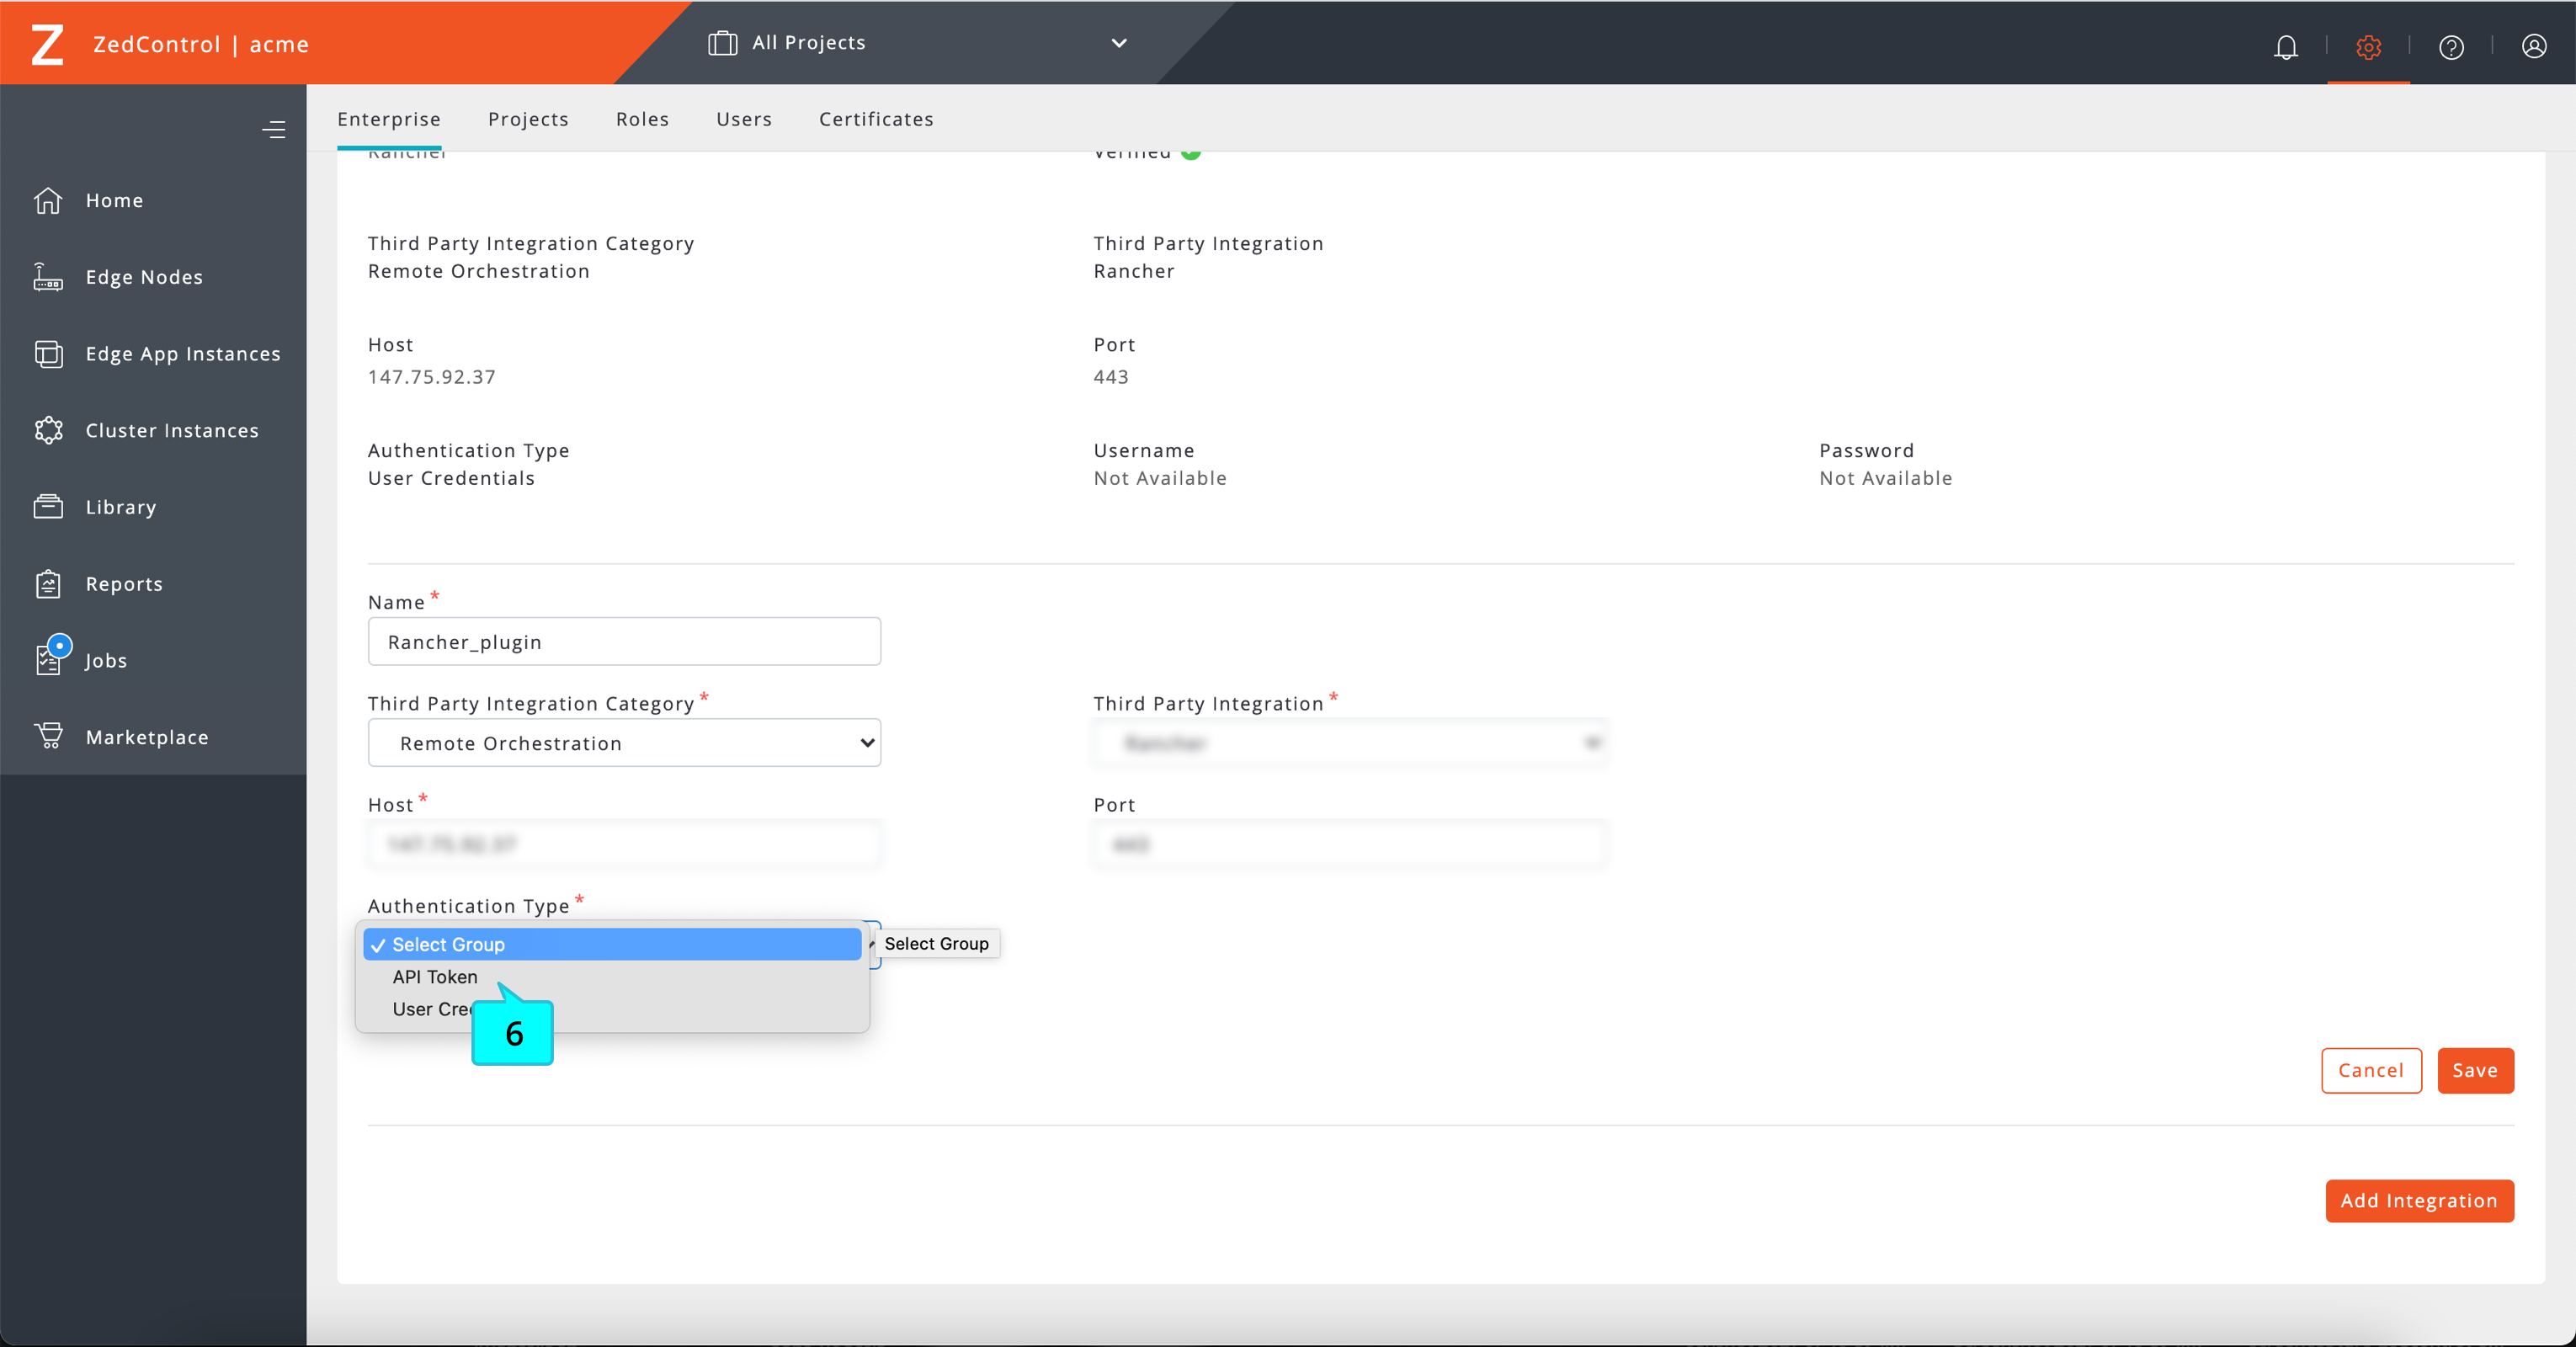Collapse the sidebar with hamburger icon

click(273, 129)
